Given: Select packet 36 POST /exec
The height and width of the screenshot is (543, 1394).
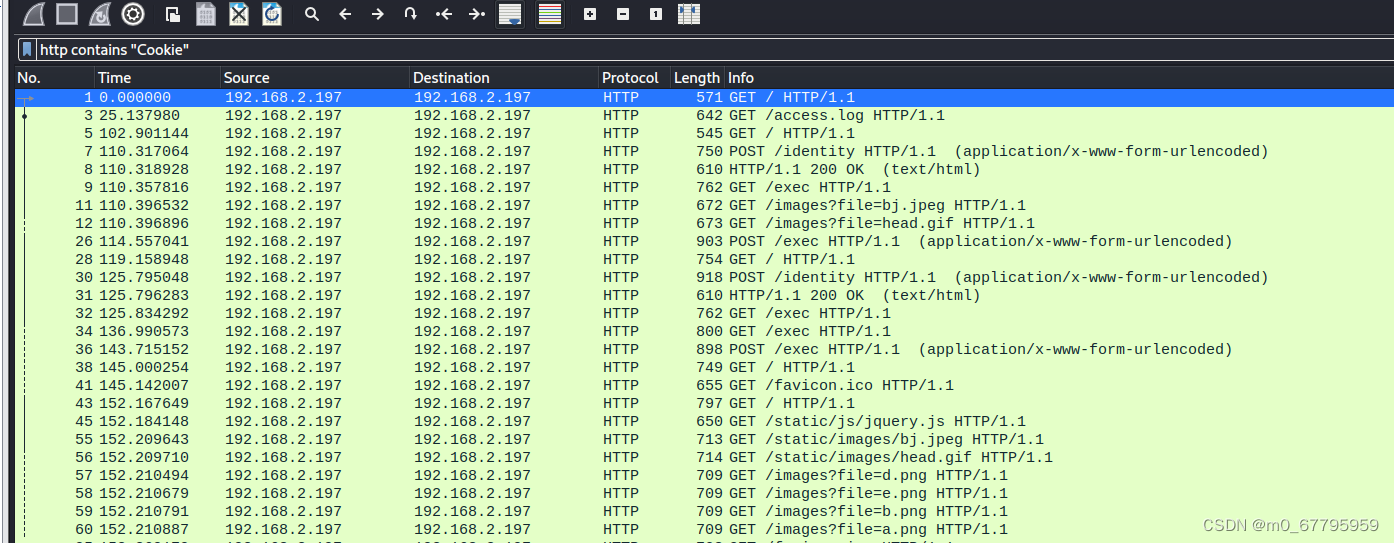Looking at the screenshot, I should [704, 350].
